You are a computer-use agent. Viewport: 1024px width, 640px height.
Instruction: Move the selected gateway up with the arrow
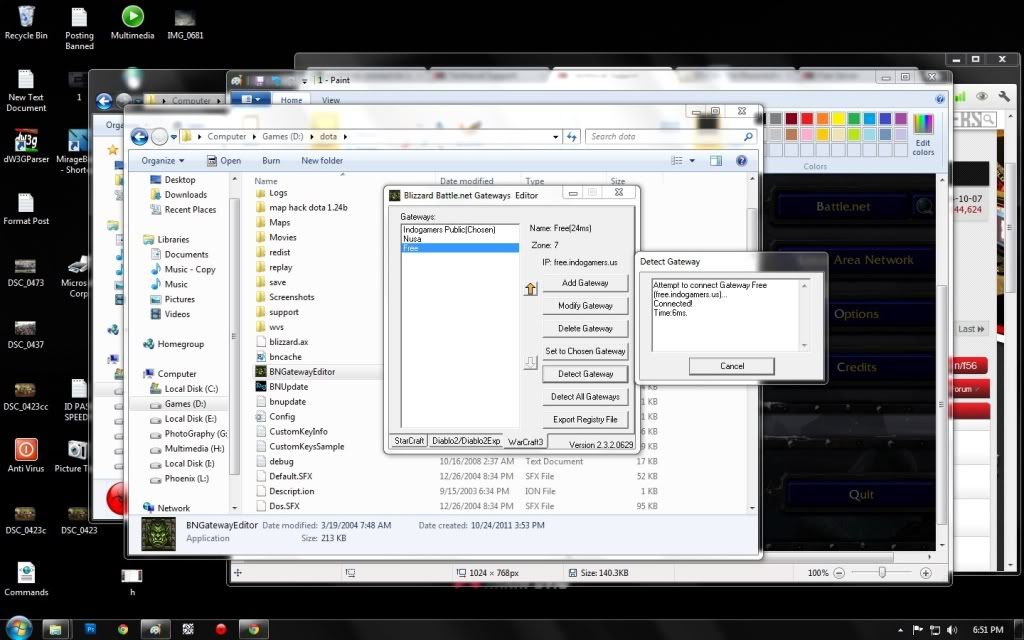point(530,288)
